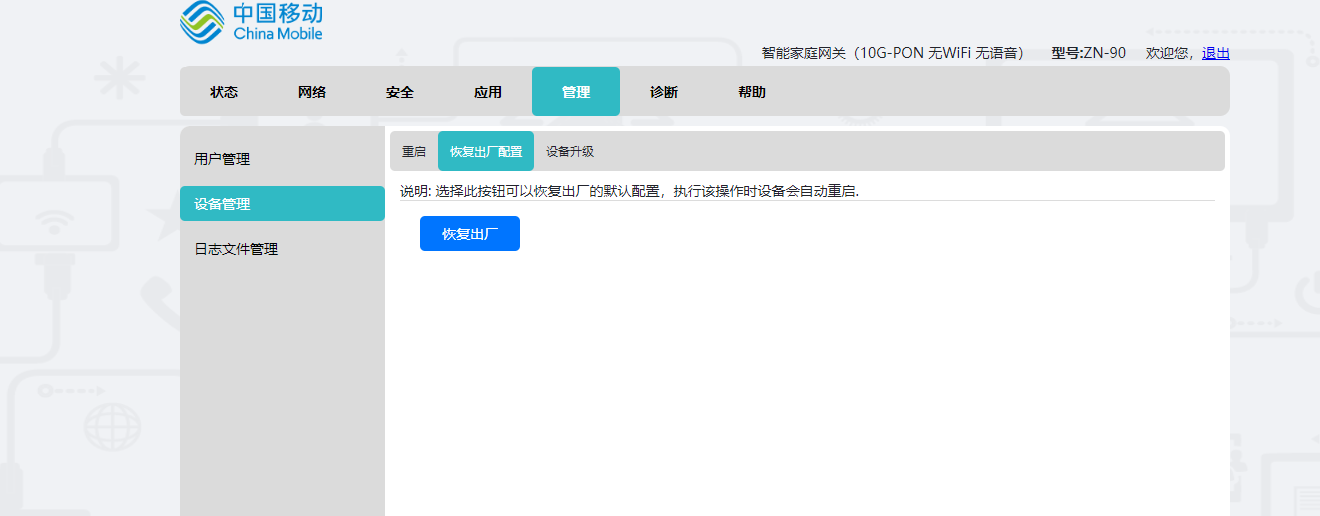Switch to the 重启 reboot sub-tab

[x=414, y=151]
